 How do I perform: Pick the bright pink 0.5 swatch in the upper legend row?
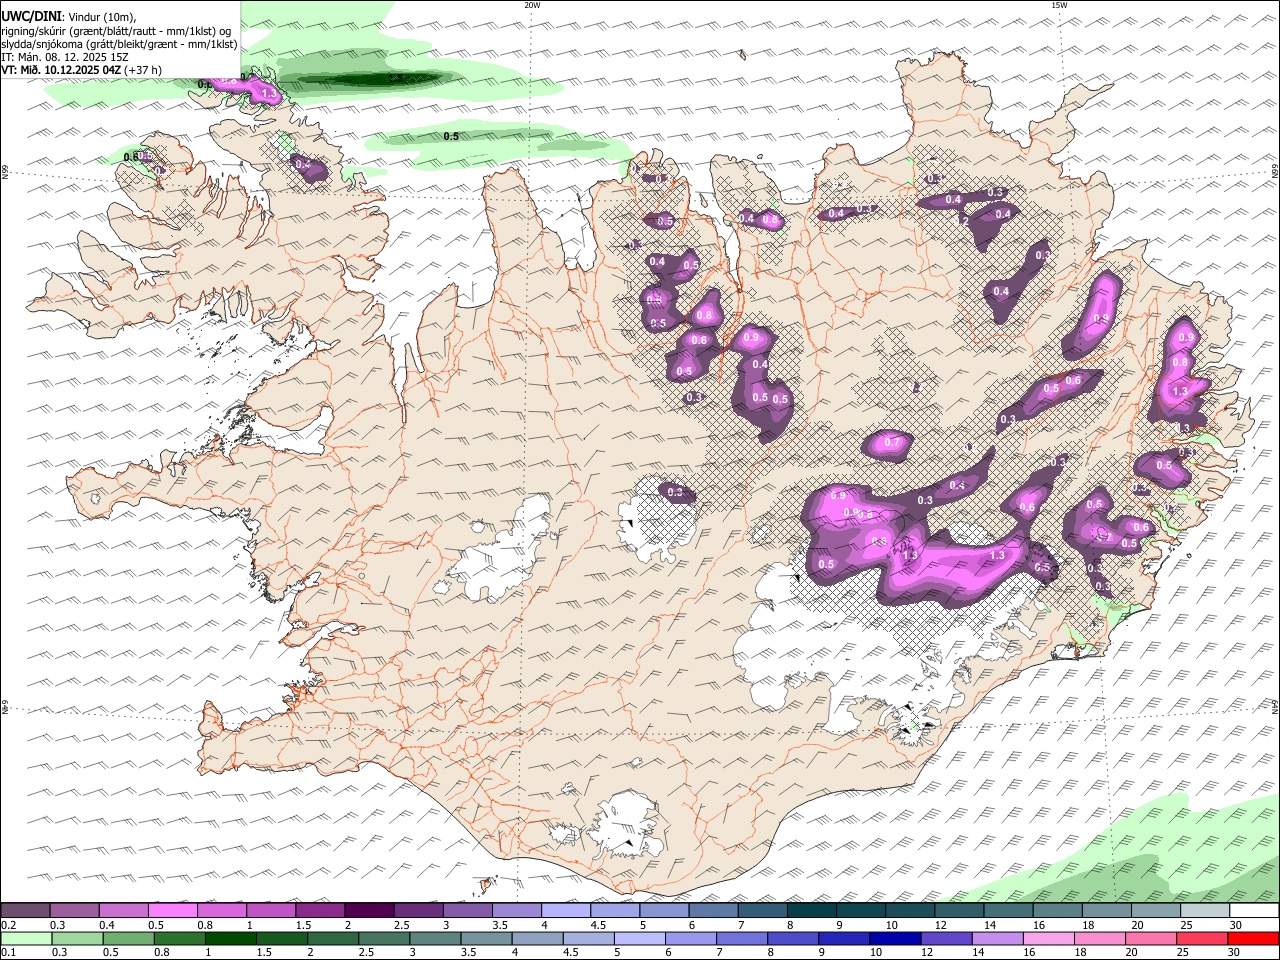172,911
